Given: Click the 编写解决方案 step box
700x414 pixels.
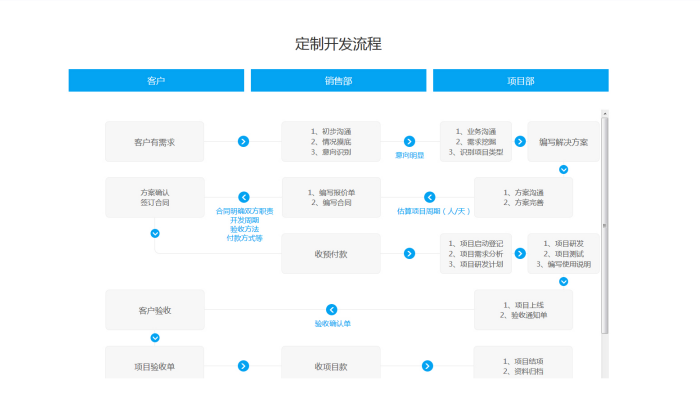Looking at the screenshot, I should (563, 142).
